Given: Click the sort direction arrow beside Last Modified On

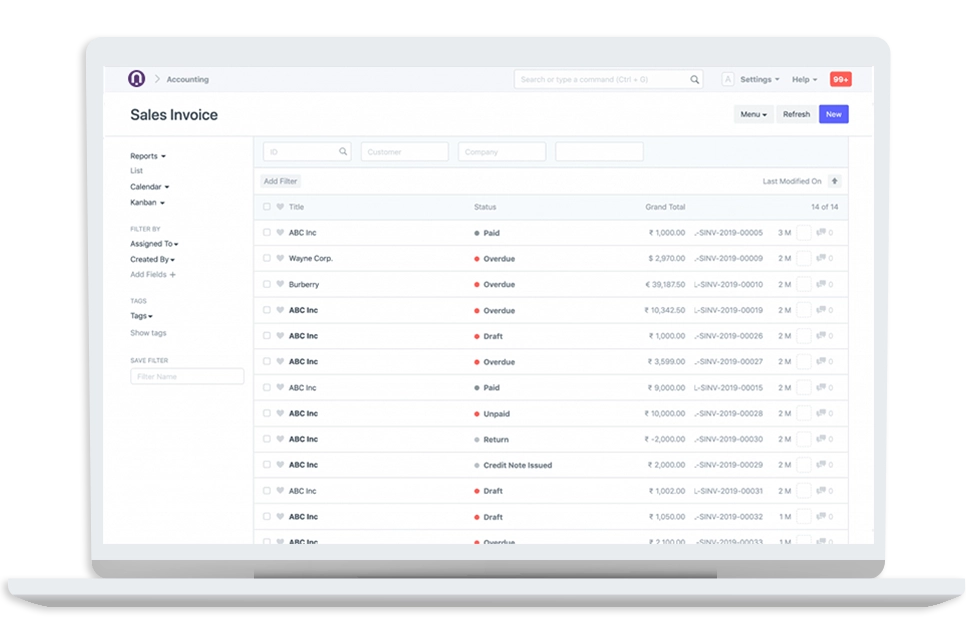Looking at the screenshot, I should 834,181.
